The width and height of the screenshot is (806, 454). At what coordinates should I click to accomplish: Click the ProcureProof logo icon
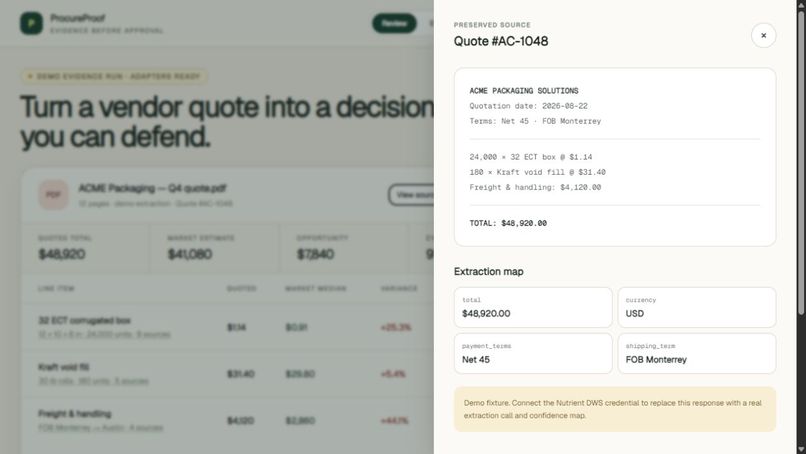tap(31, 23)
